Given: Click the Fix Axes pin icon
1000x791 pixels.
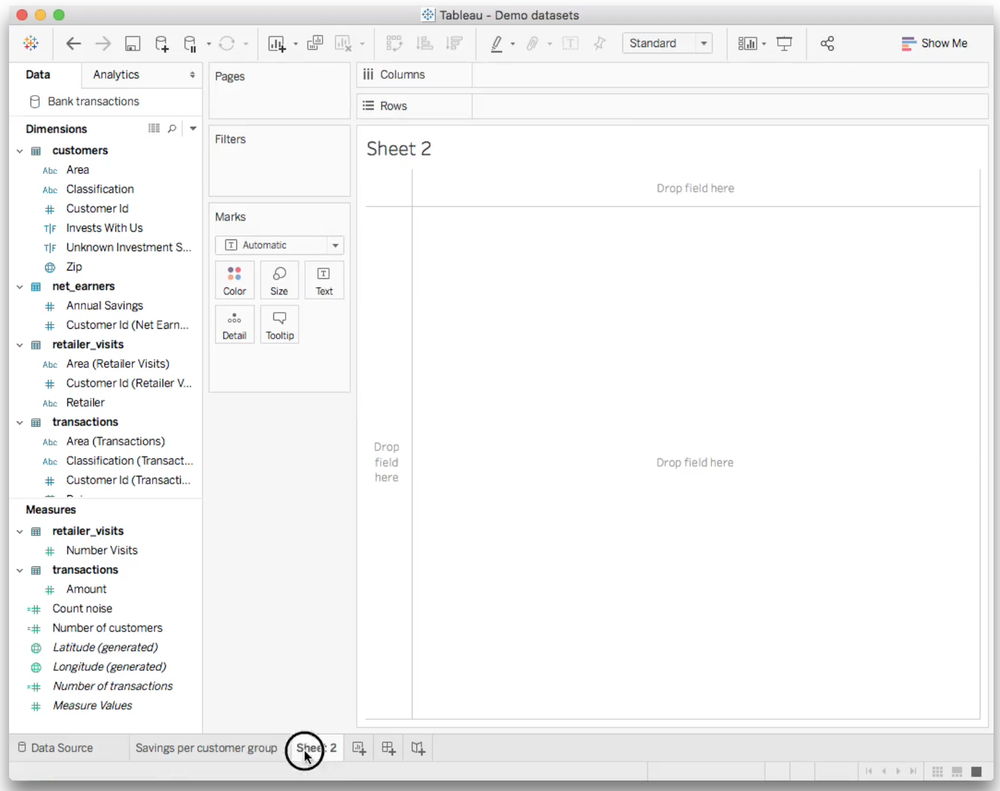Looking at the screenshot, I should pyautogui.click(x=599, y=43).
